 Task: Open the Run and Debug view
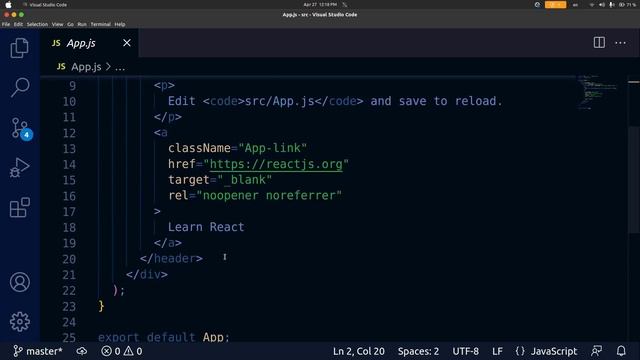[20, 168]
